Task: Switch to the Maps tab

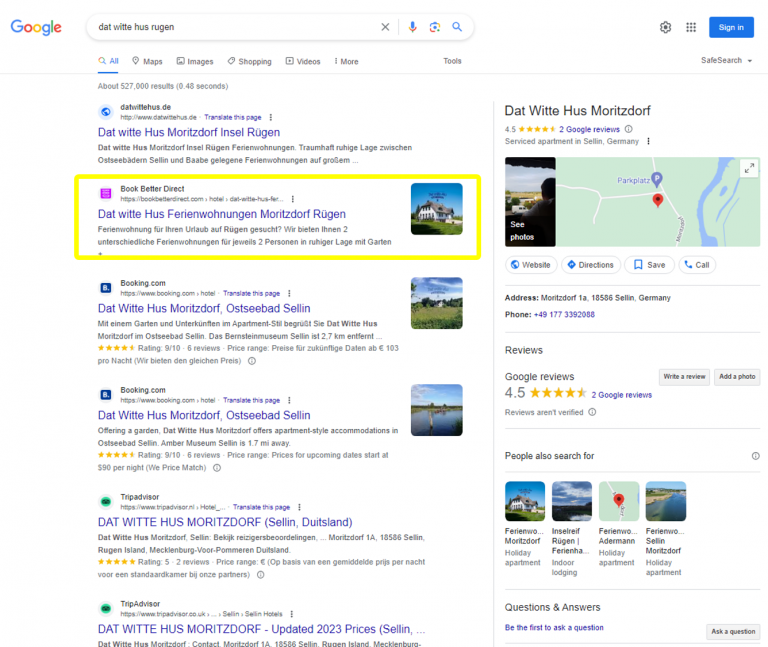Action: pyautogui.click(x=147, y=61)
